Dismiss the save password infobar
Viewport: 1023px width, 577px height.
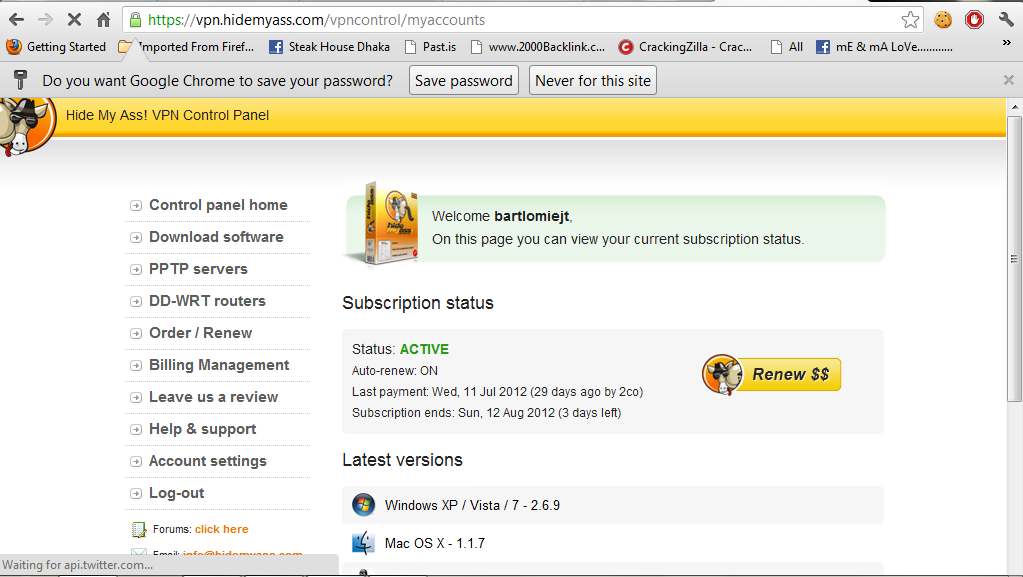pyautogui.click(x=1009, y=80)
